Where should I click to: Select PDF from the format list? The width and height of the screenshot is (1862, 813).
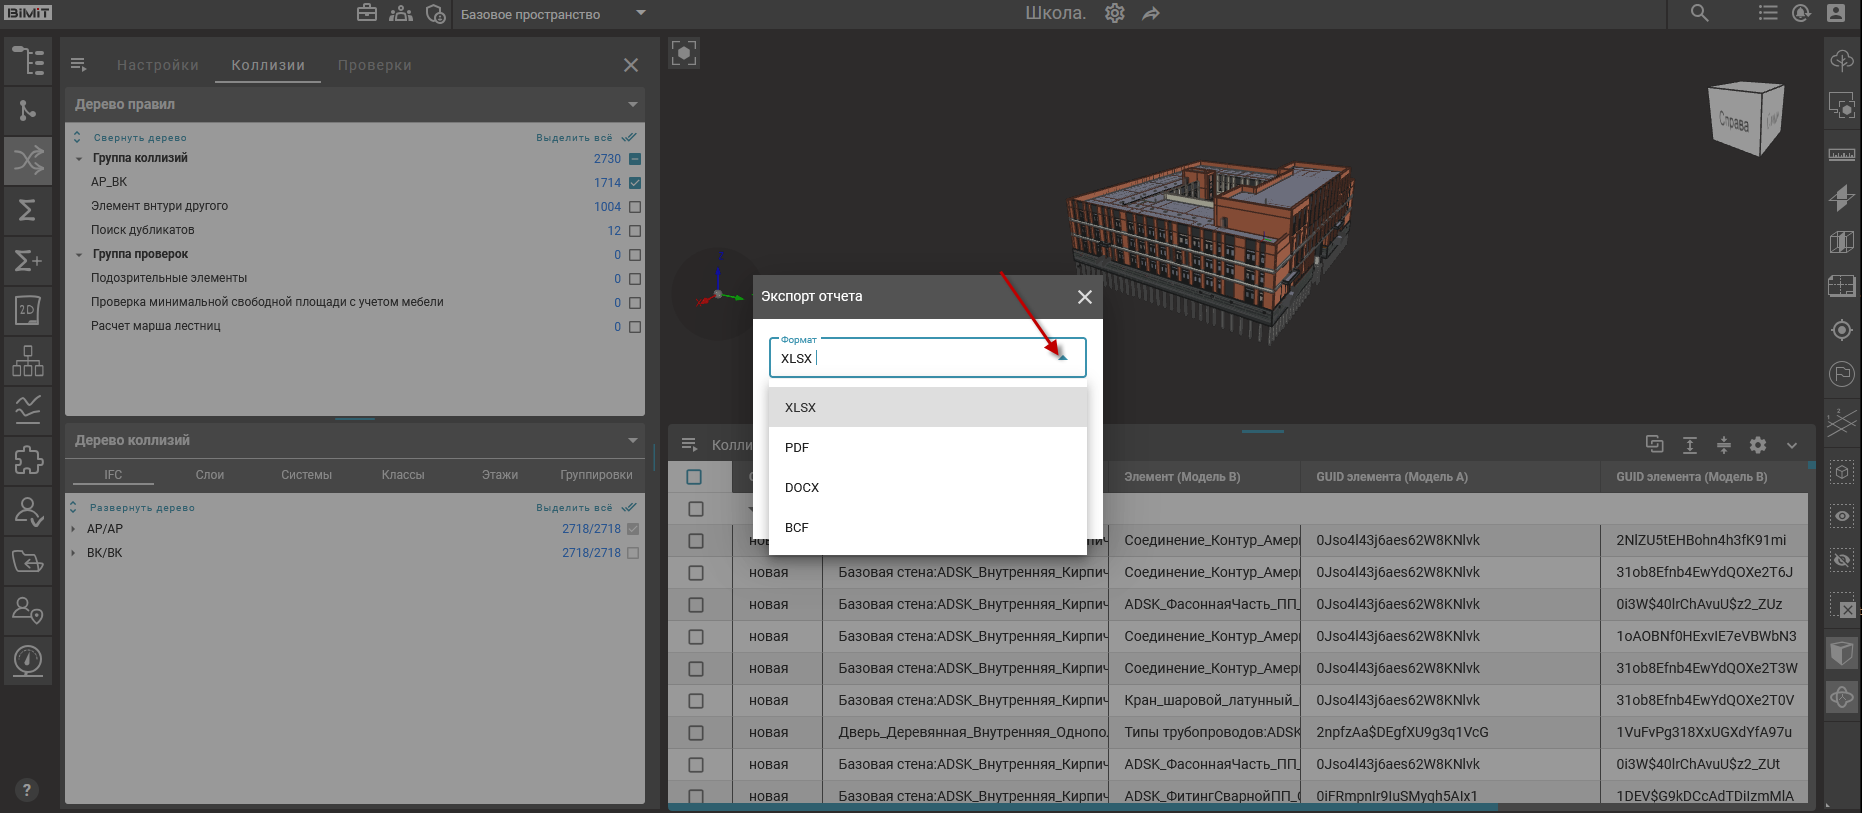pyautogui.click(x=797, y=448)
